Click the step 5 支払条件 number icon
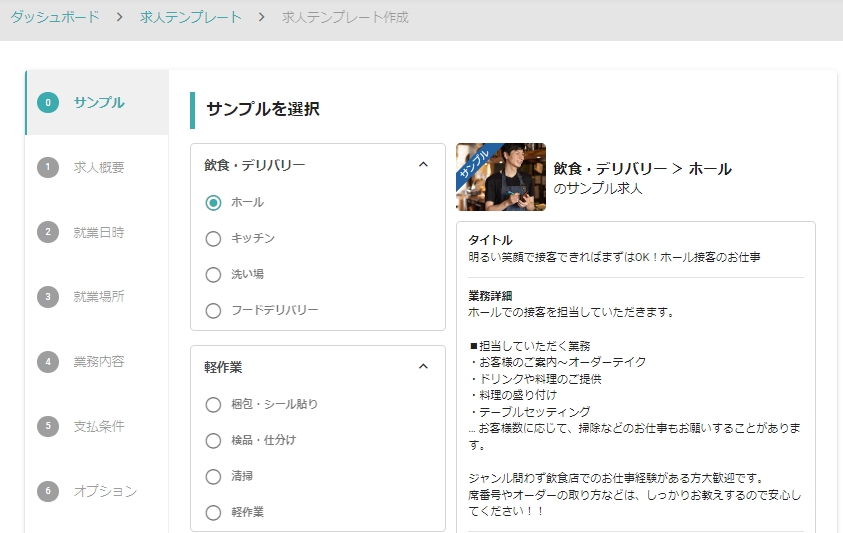843x533 pixels. 47,426
